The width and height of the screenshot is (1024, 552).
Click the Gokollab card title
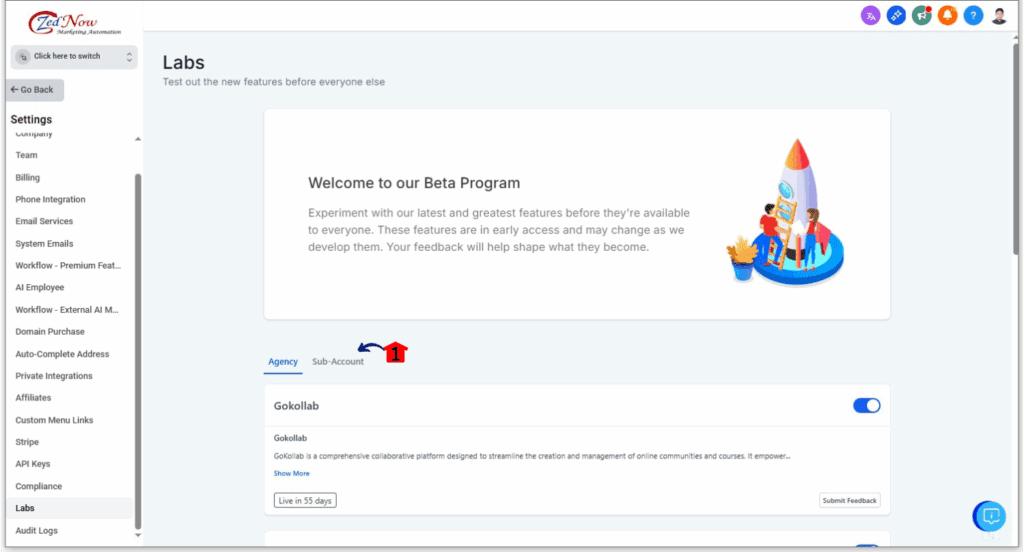point(296,406)
